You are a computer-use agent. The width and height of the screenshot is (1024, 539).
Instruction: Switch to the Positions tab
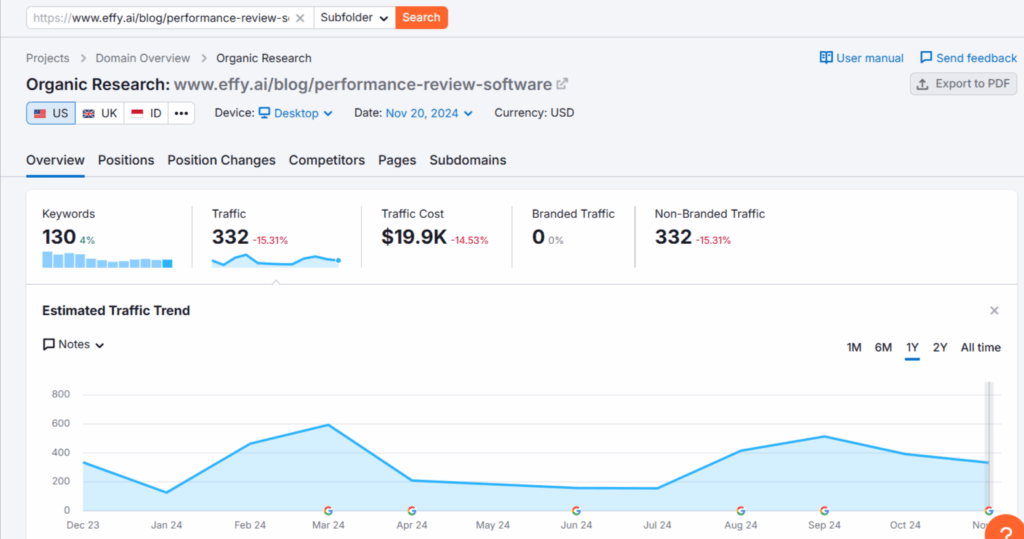pos(126,160)
